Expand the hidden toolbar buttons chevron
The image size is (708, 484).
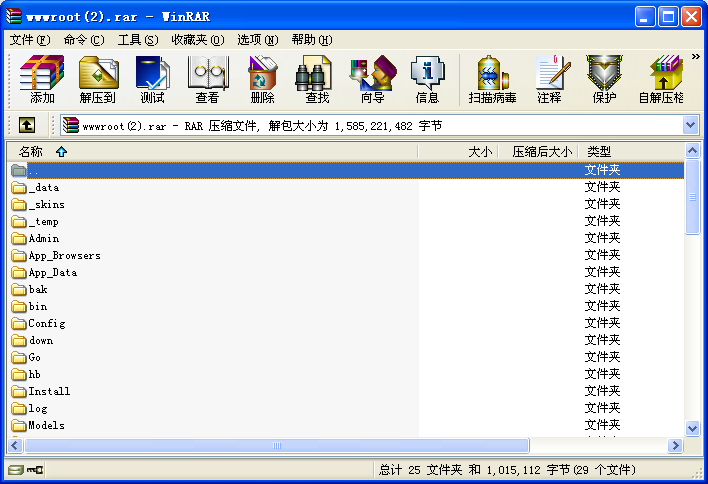695,56
